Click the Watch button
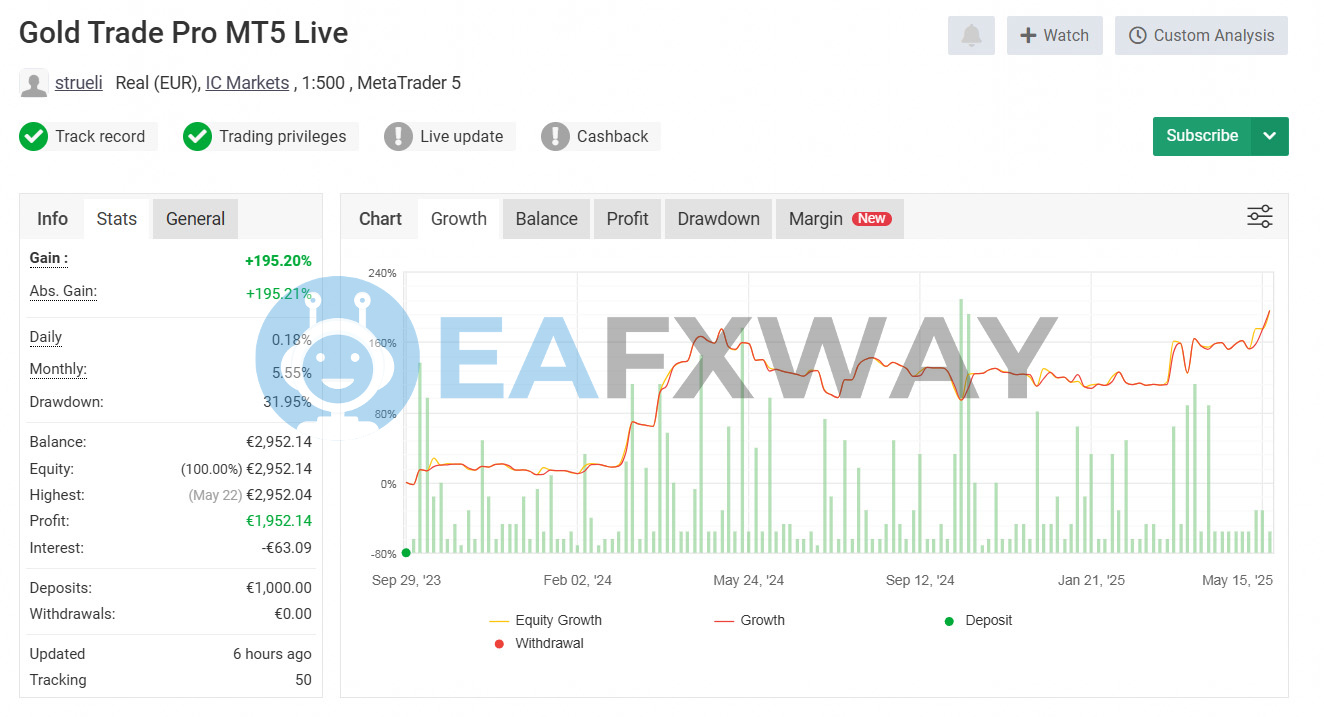The width and height of the screenshot is (1324, 717). pos(1055,36)
